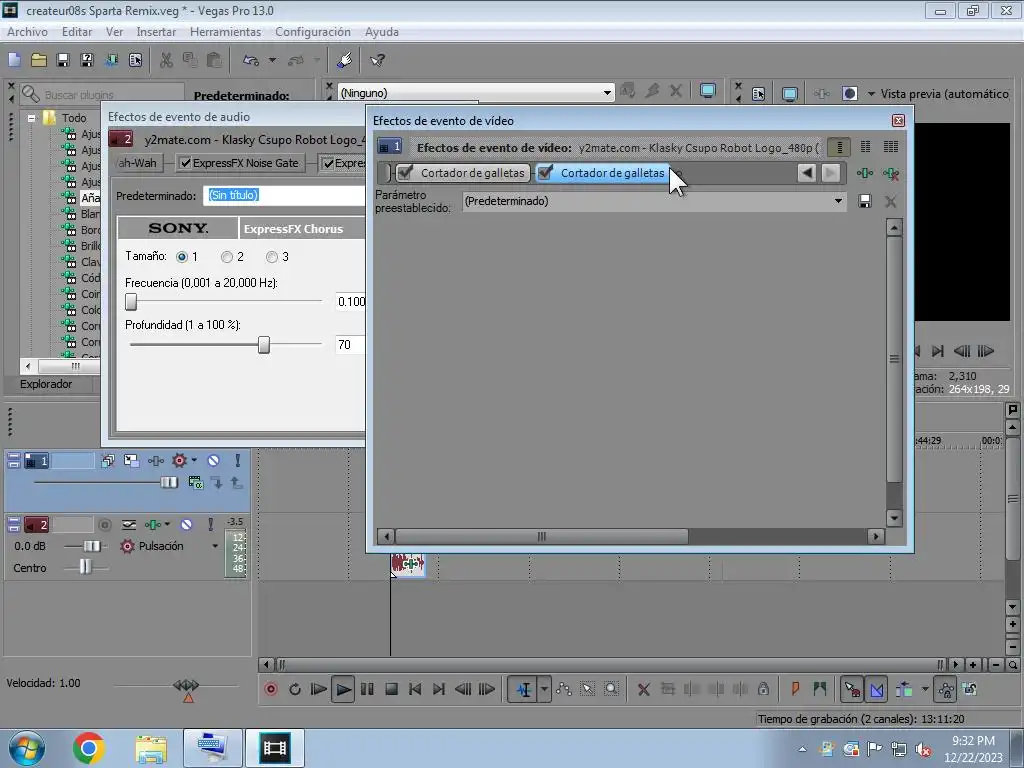Click Play from start in the transport bar
This screenshot has width=1024, height=768.
(319, 689)
